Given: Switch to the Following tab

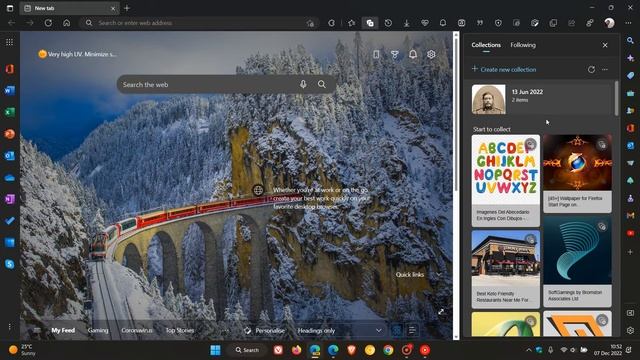Looking at the screenshot, I should coord(523,45).
